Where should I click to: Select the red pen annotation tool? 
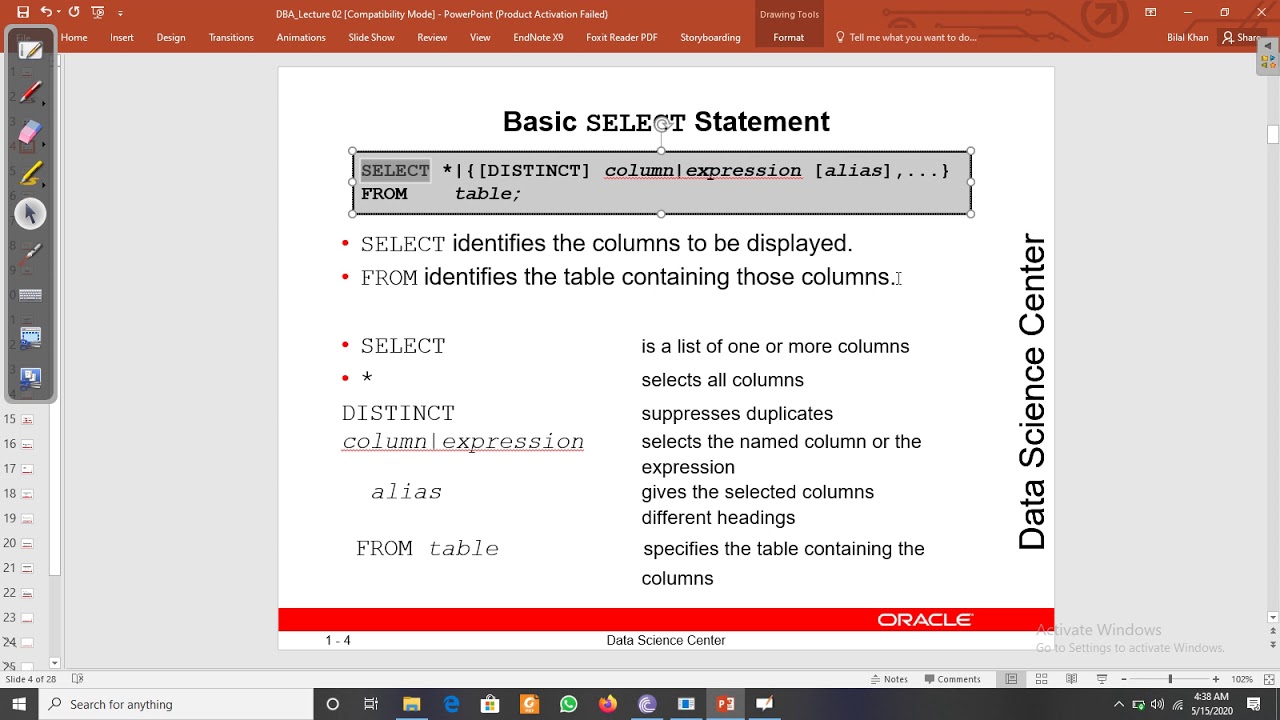pyautogui.click(x=30, y=93)
